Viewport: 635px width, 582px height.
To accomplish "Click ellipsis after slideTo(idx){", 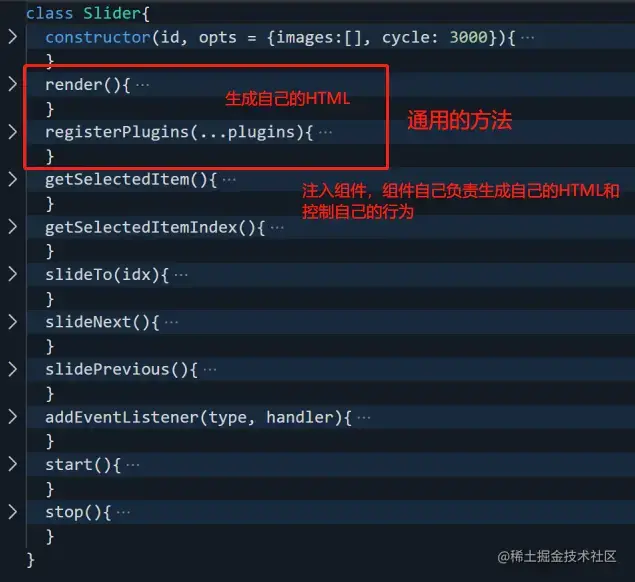I will [181, 275].
